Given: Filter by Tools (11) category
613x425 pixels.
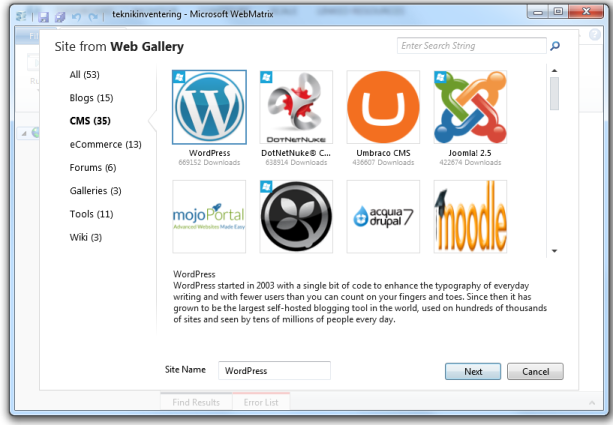Looking at the screenshot, I should (91, 214).
